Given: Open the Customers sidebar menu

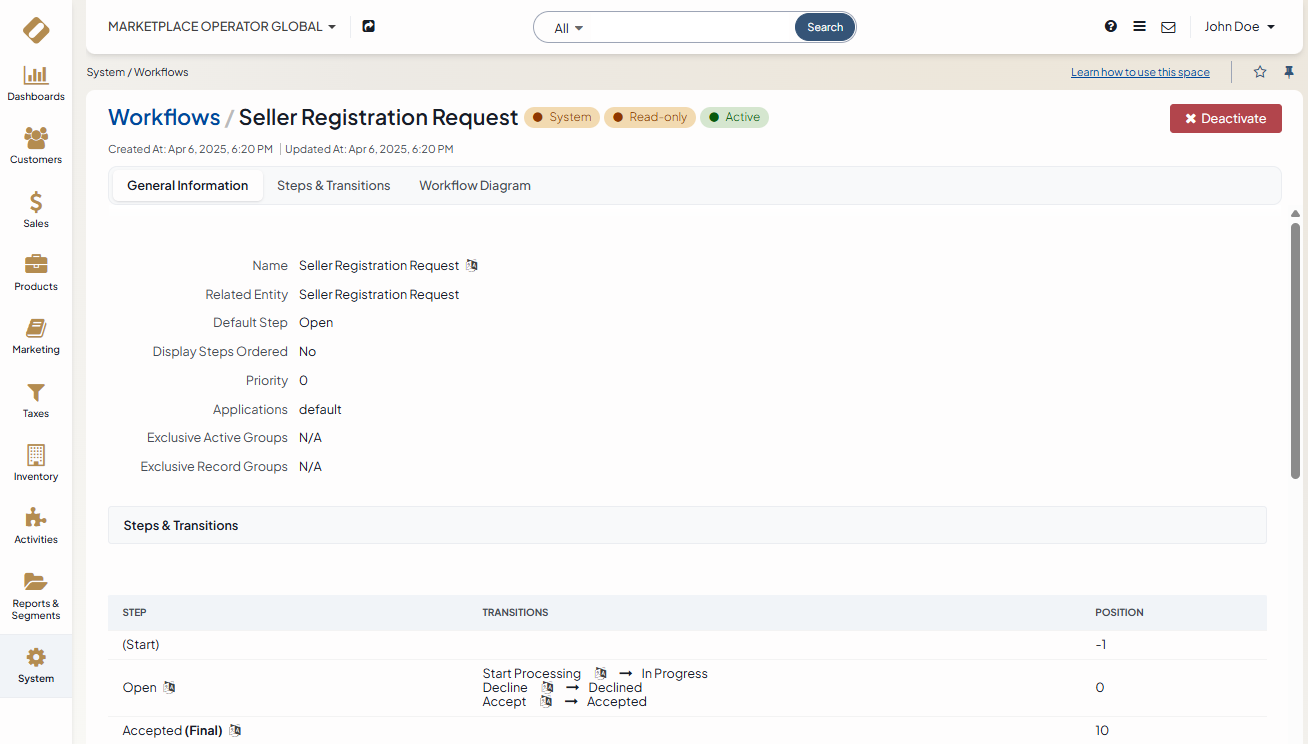Looking at the screenshot, I should (x=36, y=146).
